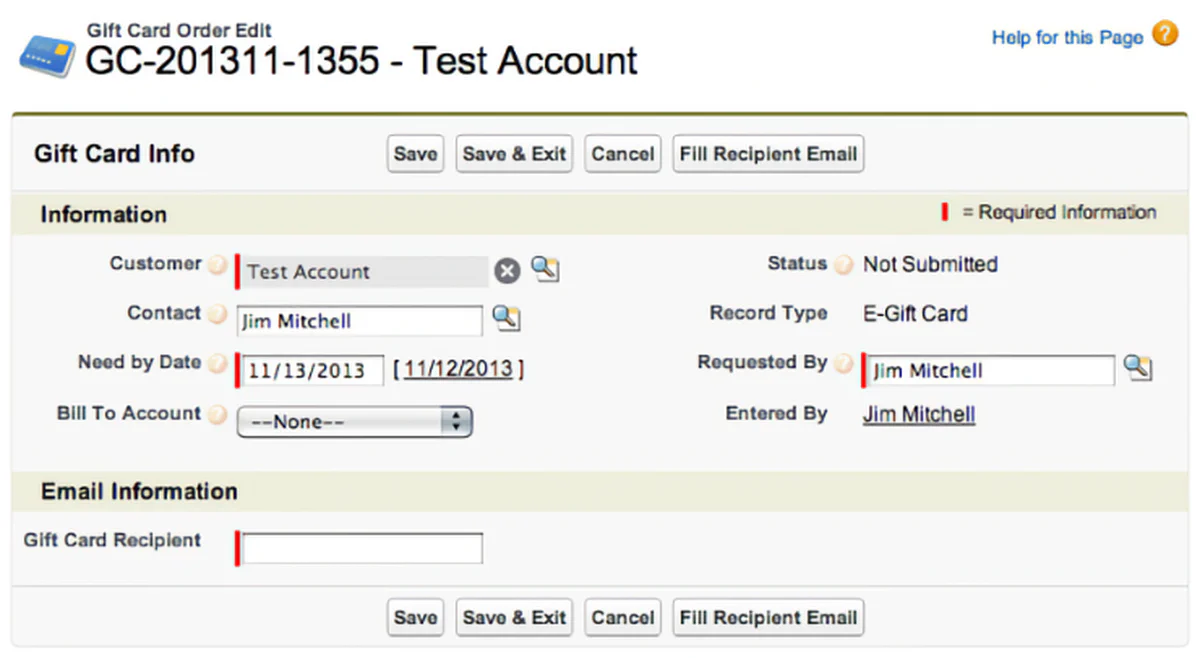
Task: Click the gift card header icon
Action: (x=46, y=55)
